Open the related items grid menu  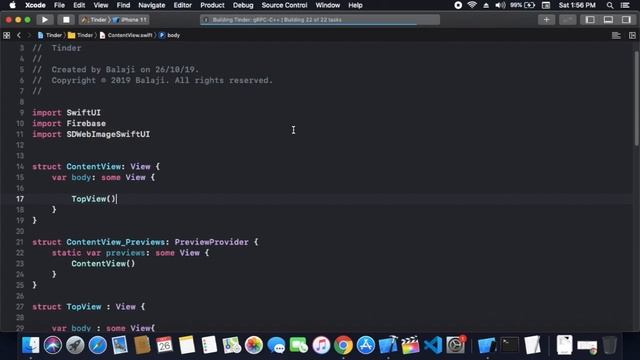pos(7,36)
